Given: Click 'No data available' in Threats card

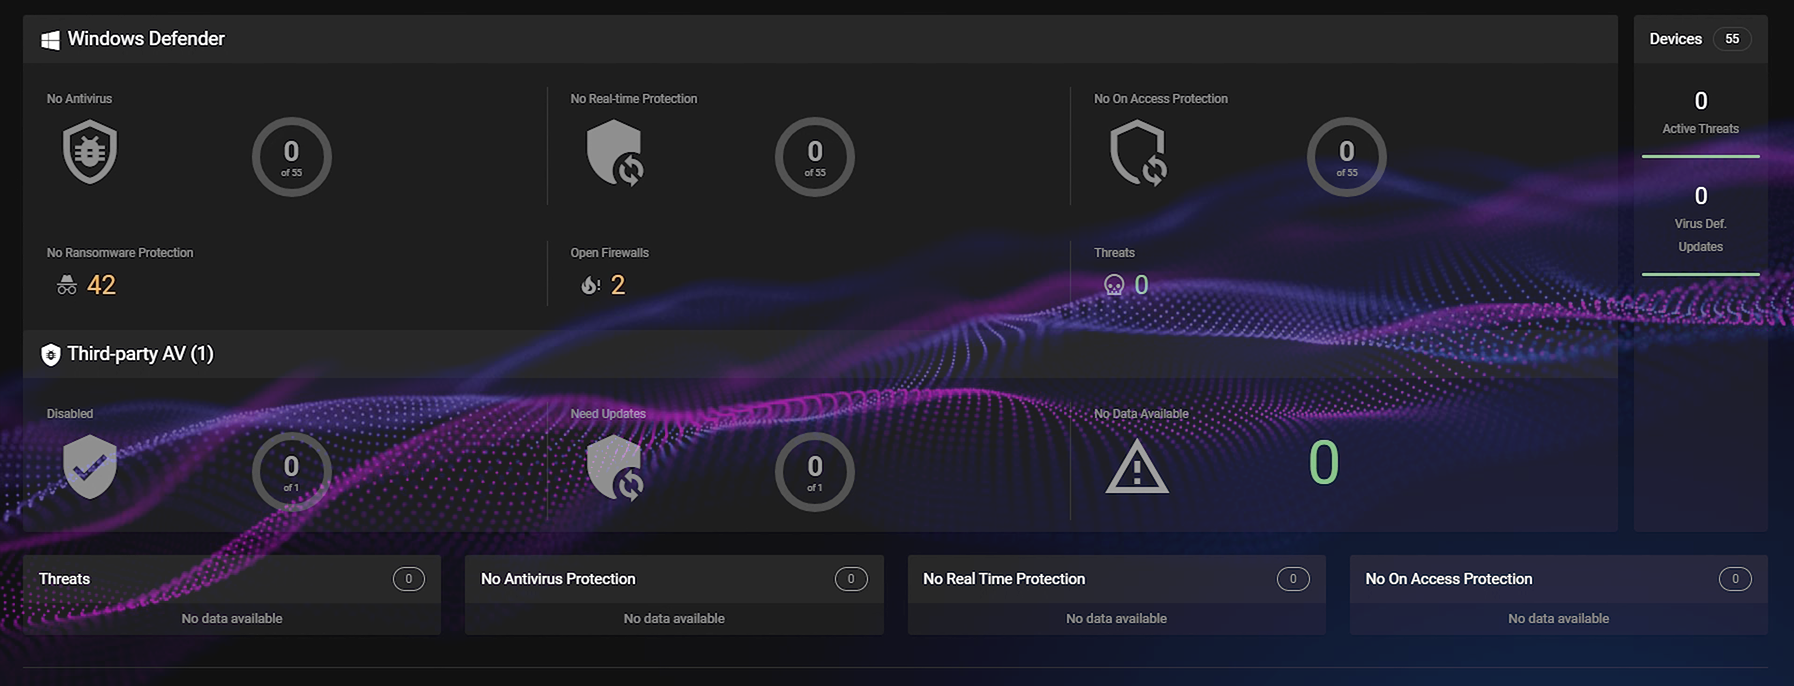Looking at the screenshot, I should click(x=232, y=619).
